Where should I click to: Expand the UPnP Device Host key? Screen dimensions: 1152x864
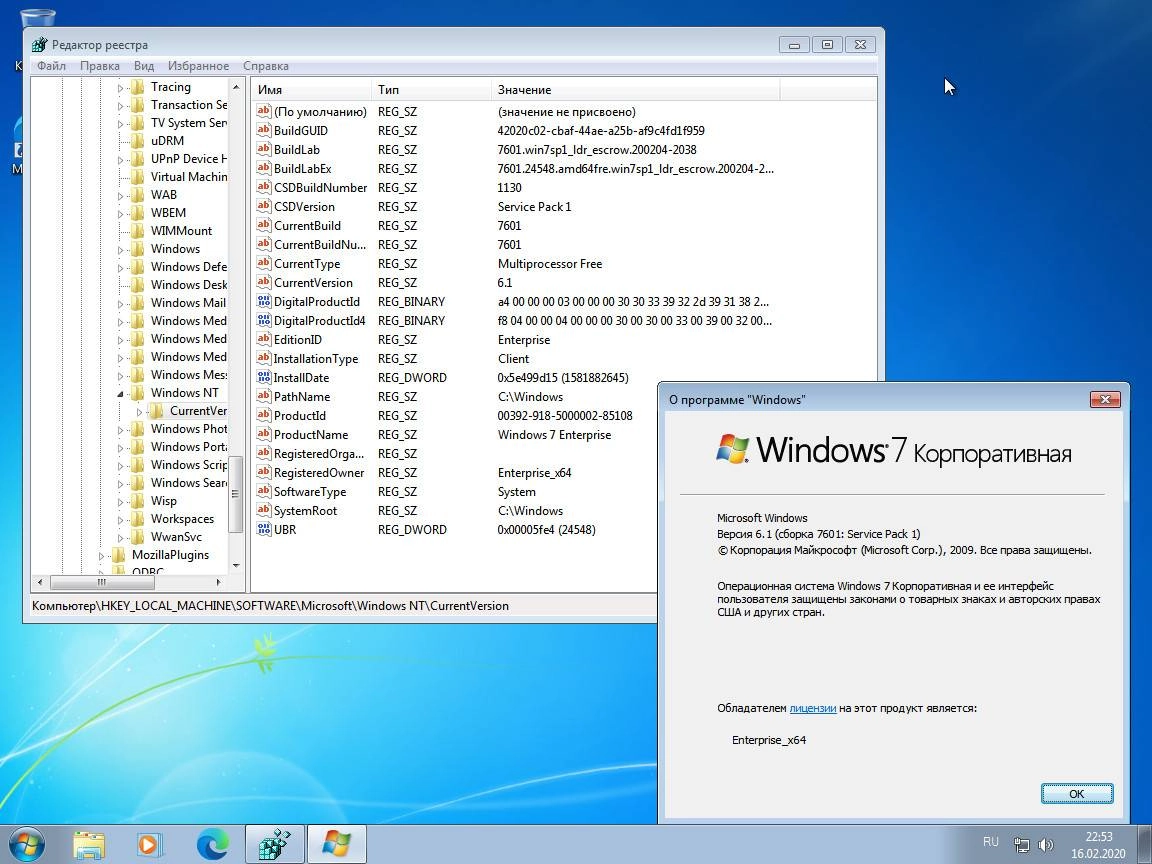[120, 159]
